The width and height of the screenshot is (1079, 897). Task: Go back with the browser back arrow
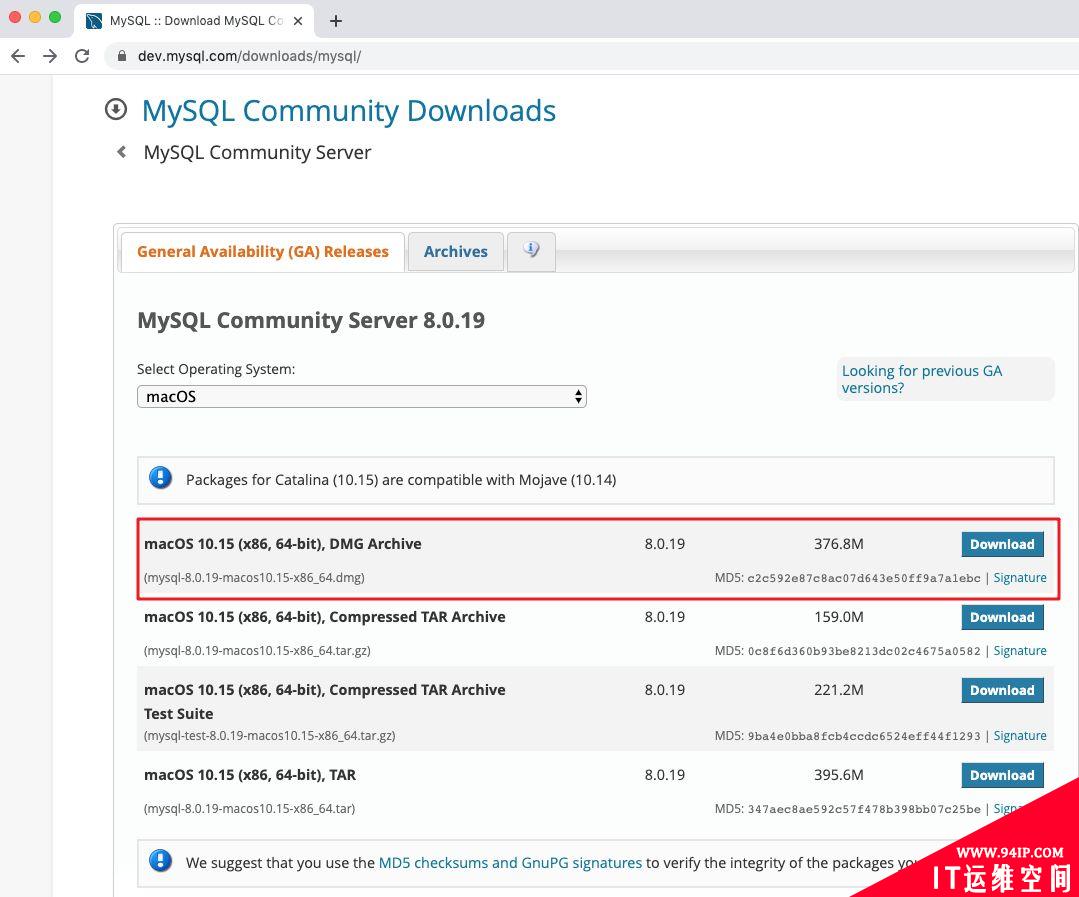pos(19,56)
